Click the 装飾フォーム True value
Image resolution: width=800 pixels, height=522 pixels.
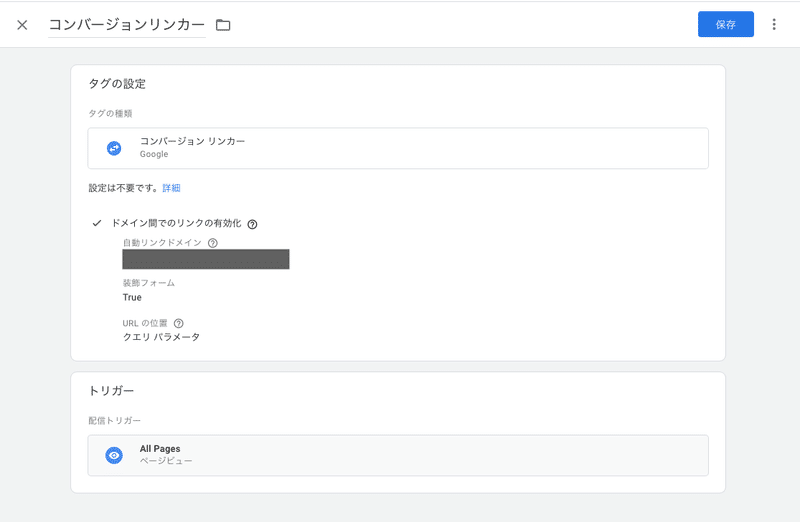coord(132,297)
